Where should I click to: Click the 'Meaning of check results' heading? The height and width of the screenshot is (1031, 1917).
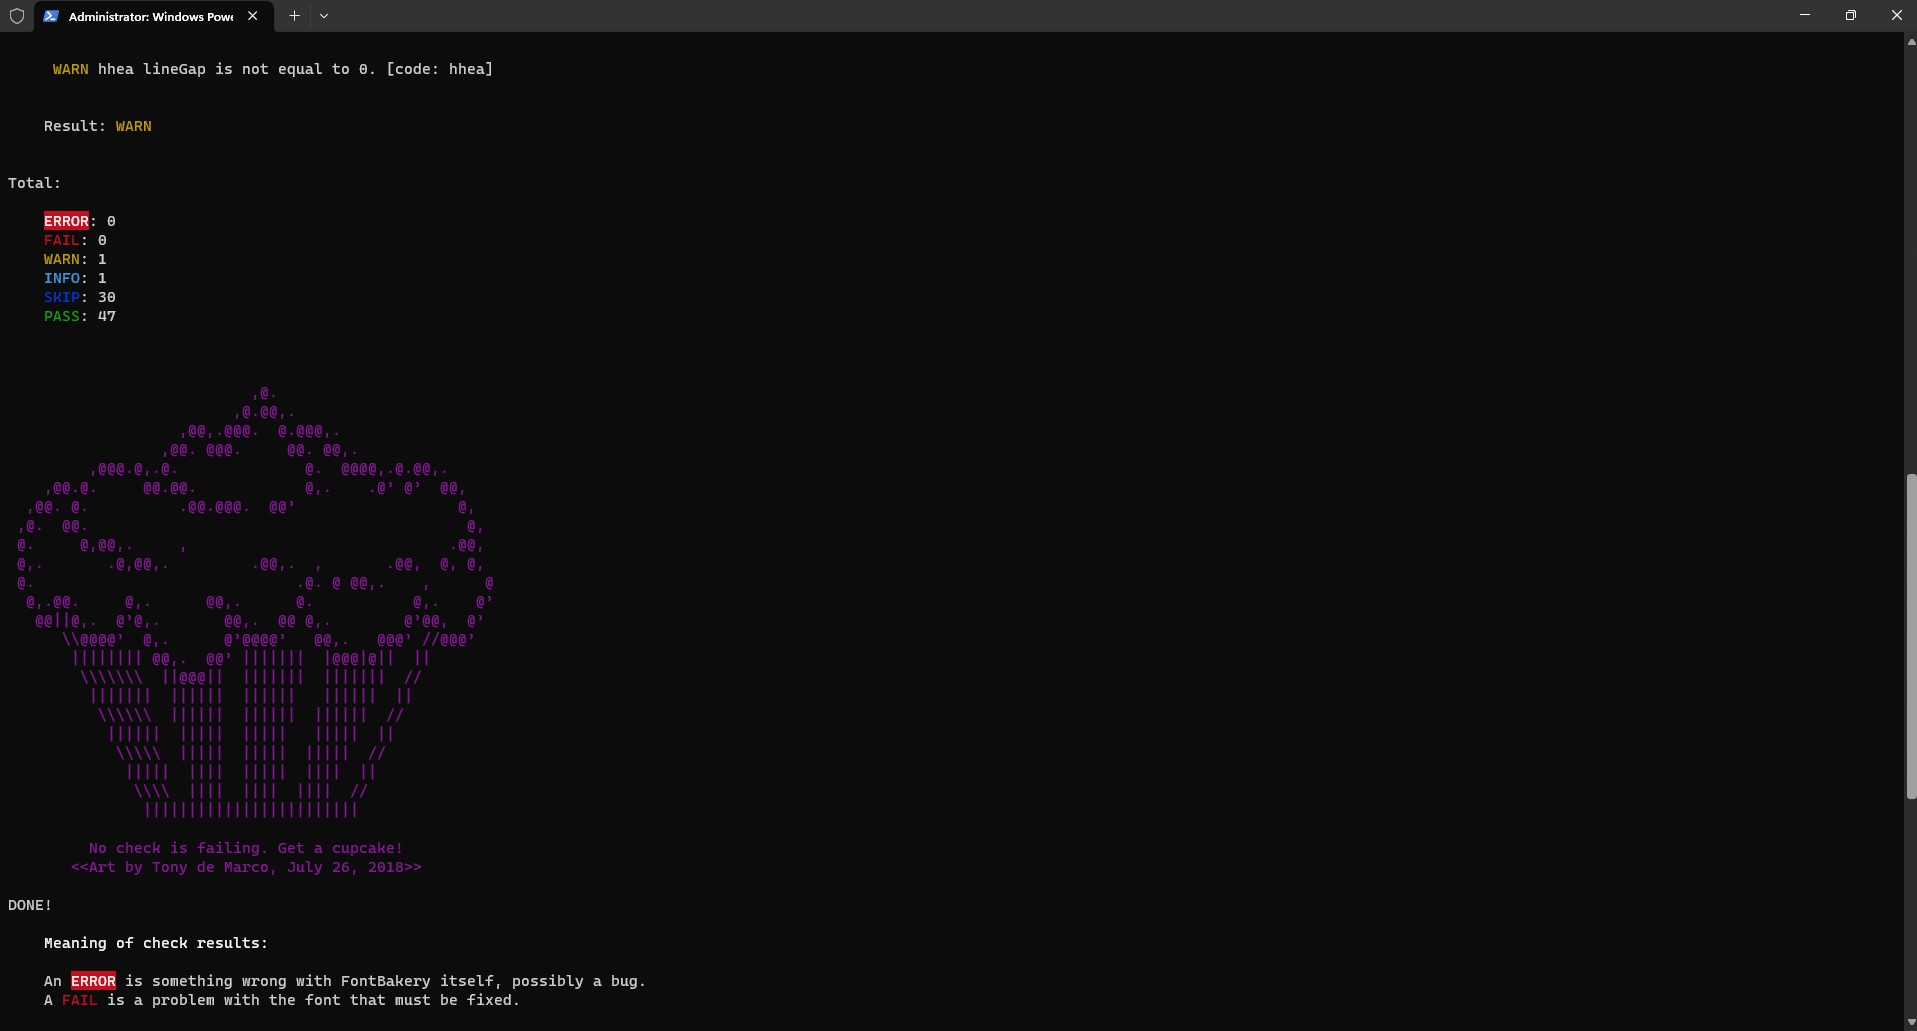pyautogui.click(x=155, y=942)
